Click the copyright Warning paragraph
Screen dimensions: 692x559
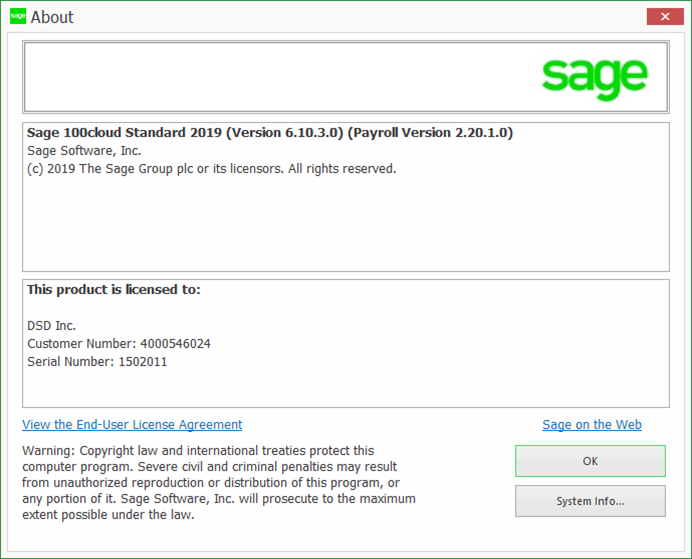click(219, 483)
